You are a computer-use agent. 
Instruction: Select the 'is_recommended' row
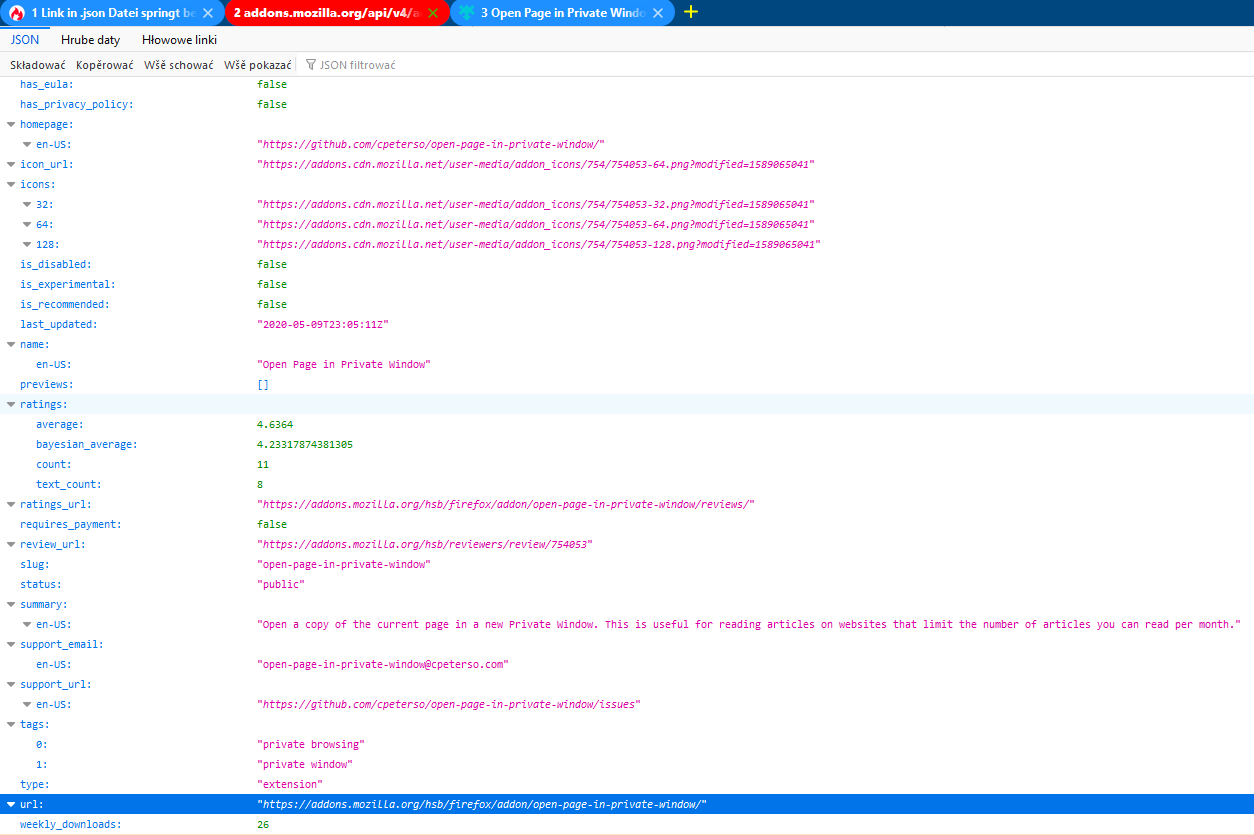(x=627, y=304)
